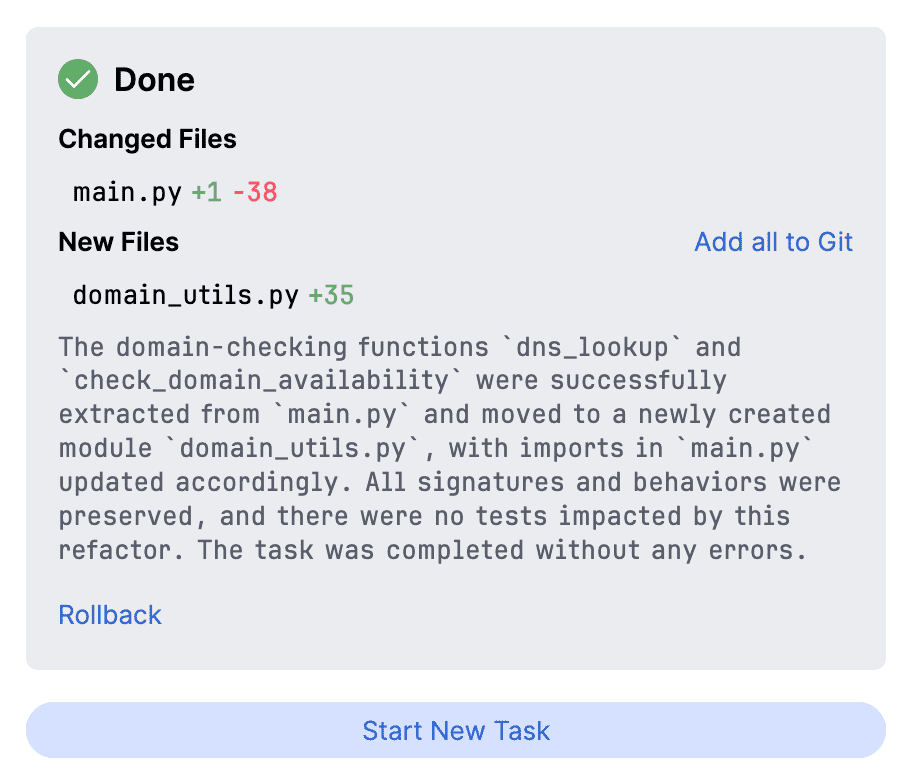
Task: Open domain_utils.py under New Files
Action: pyautogui.click(x=186, y=295)
